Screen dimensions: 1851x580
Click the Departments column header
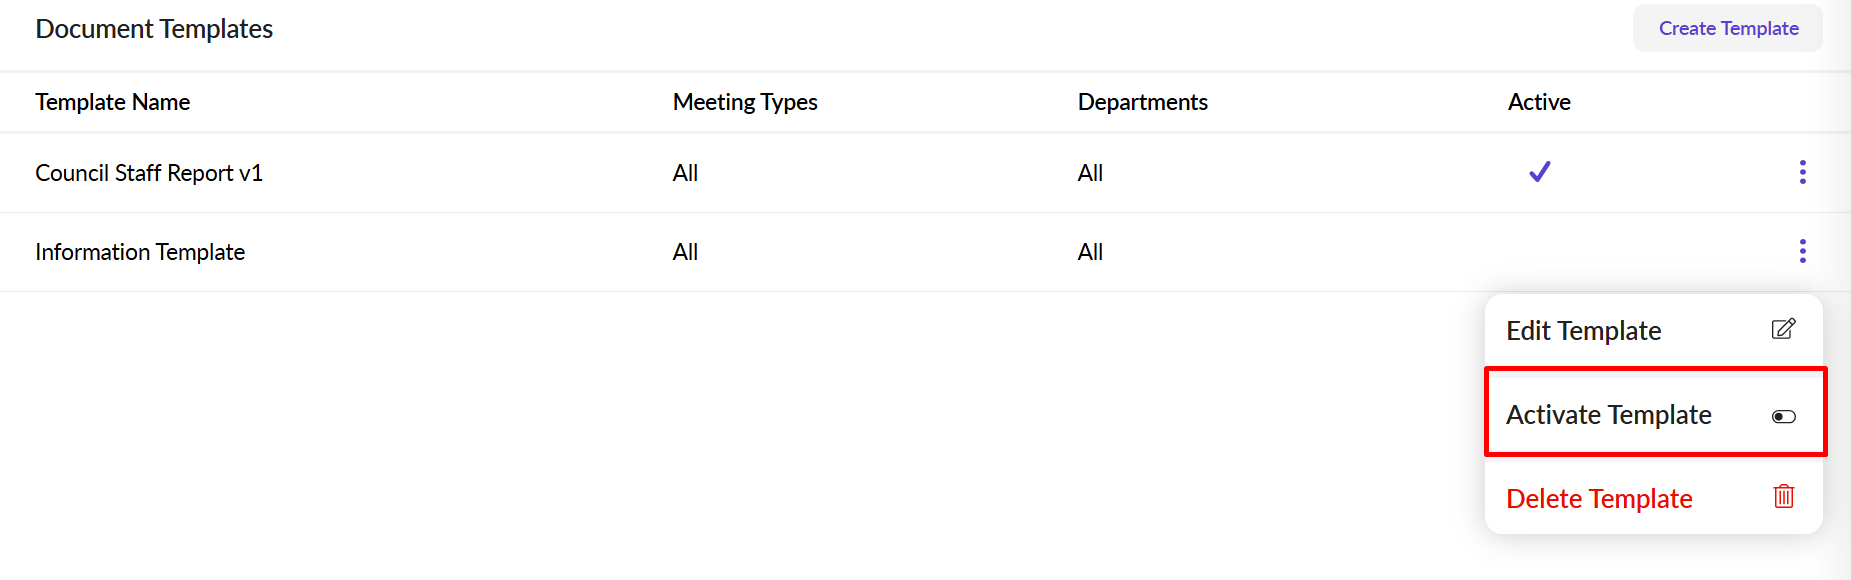coord(1142,102)
